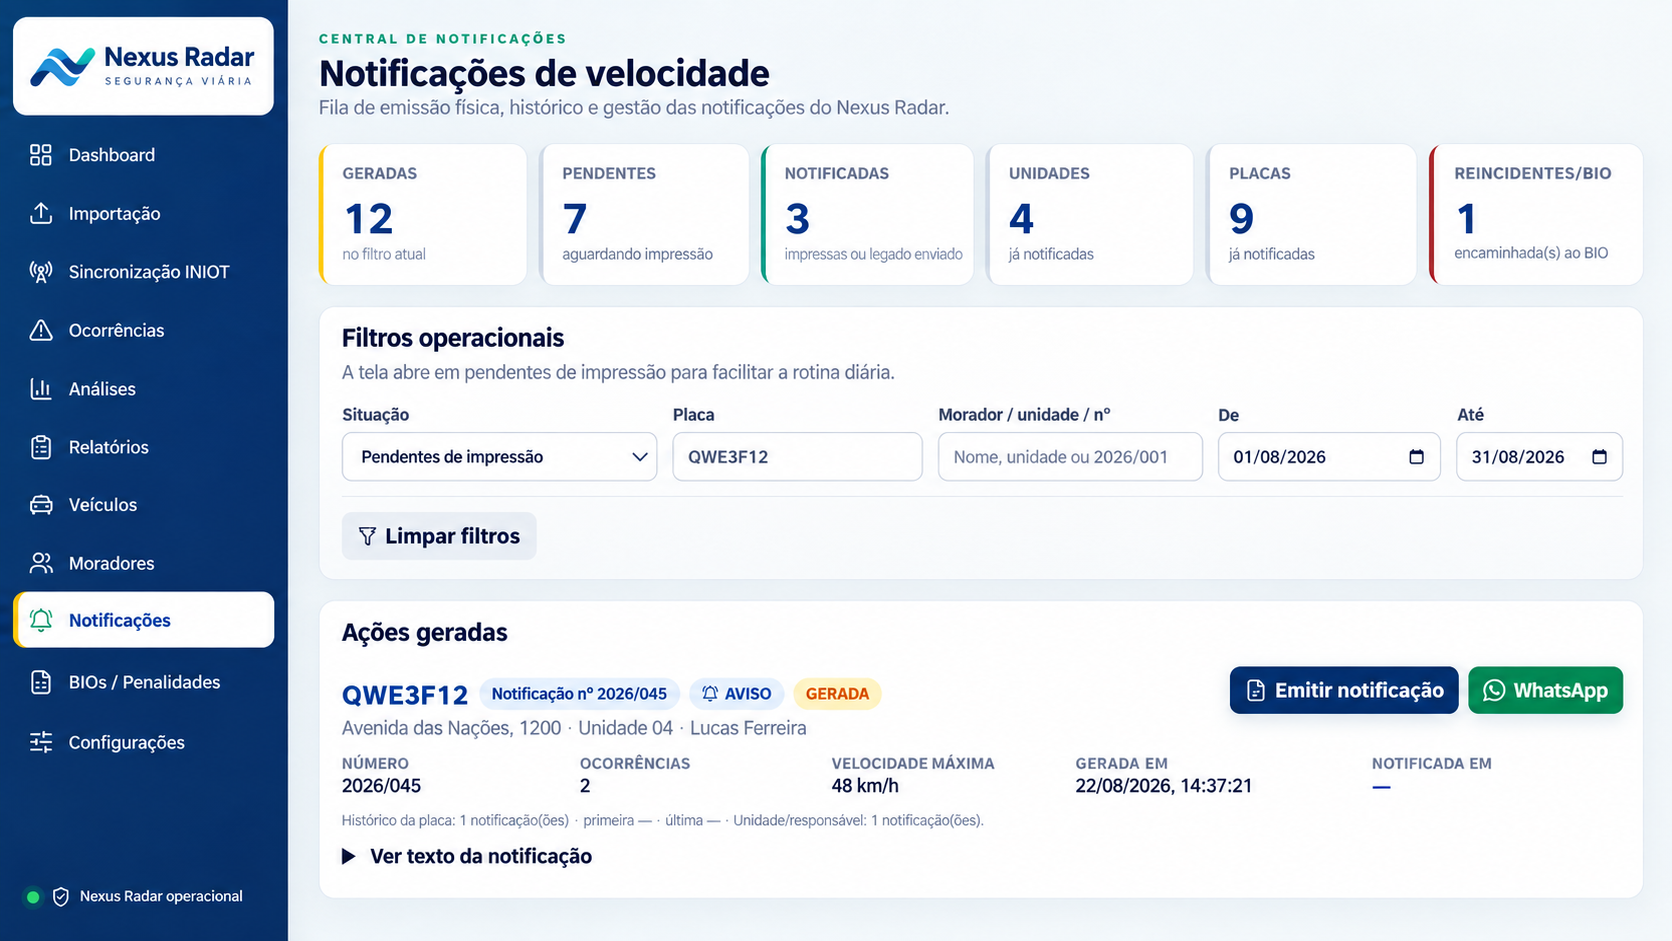
Task: Focus the Placa input field
Action: point(797,457)
